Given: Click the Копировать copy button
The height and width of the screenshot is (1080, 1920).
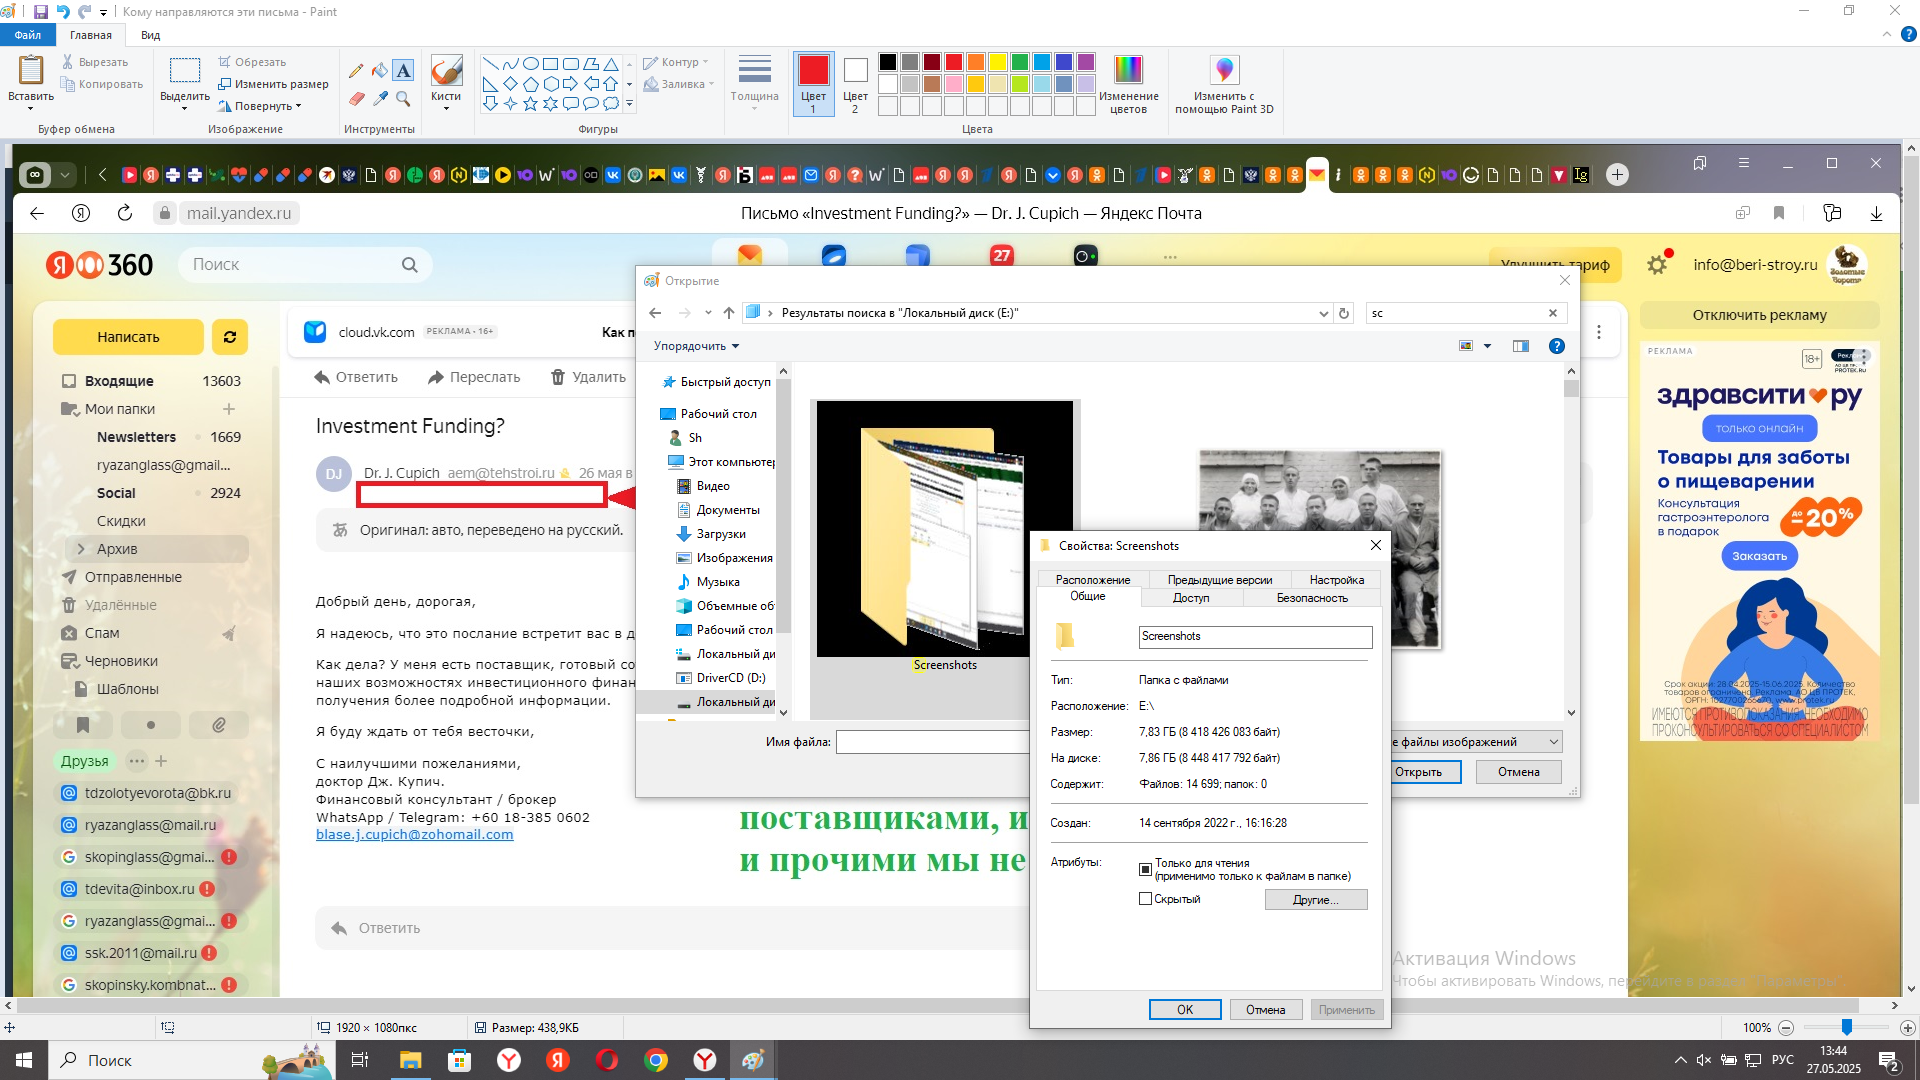Looking at the screenshot, I should pos(102,84).
